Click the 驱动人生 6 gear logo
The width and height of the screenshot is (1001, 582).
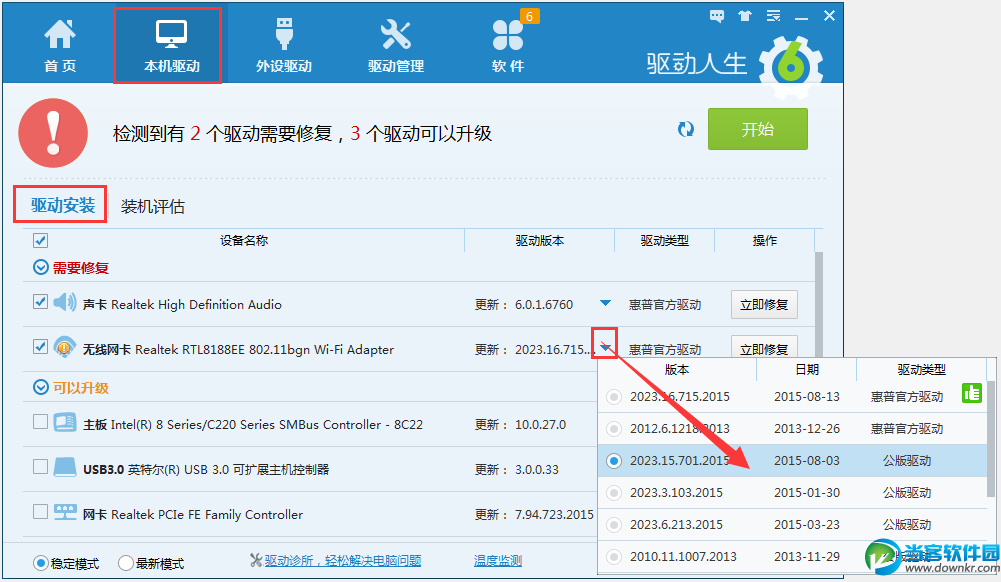791,66
